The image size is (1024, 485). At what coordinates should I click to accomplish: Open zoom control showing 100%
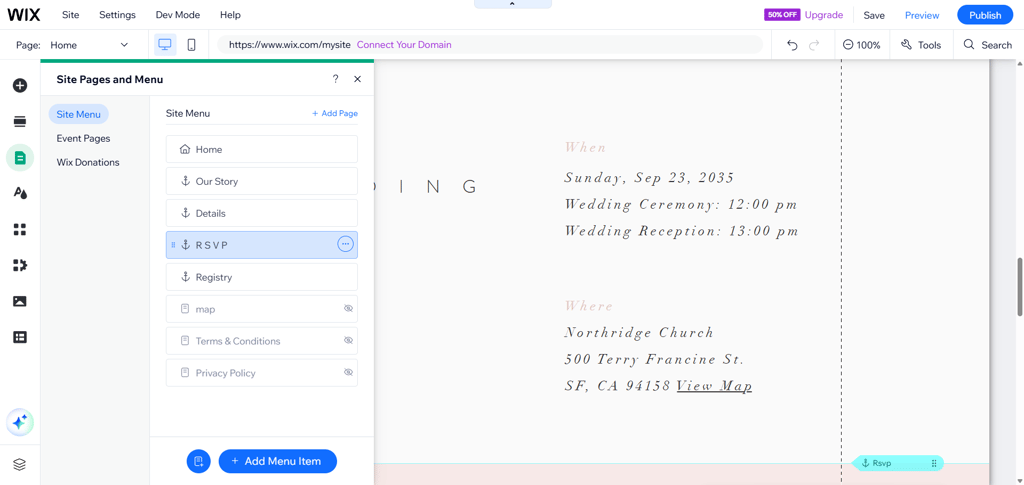coord(861,45)
